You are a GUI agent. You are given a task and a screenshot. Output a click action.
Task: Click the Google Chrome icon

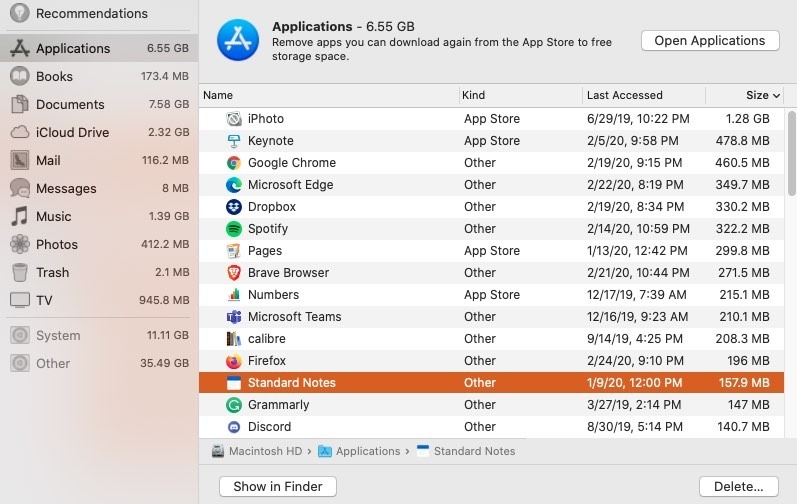tap(234, 163)
